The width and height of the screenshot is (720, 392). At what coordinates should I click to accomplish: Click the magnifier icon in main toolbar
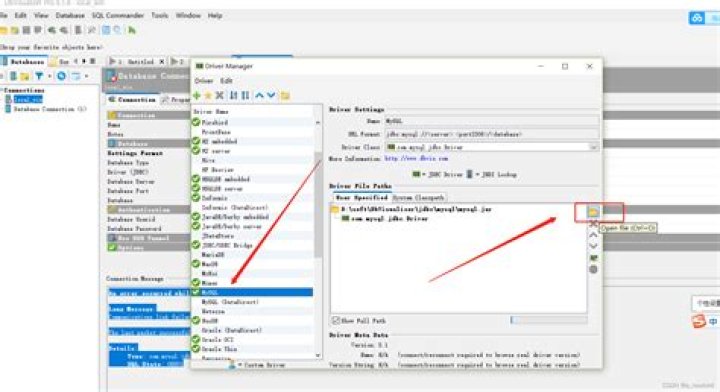coord(118,30)
